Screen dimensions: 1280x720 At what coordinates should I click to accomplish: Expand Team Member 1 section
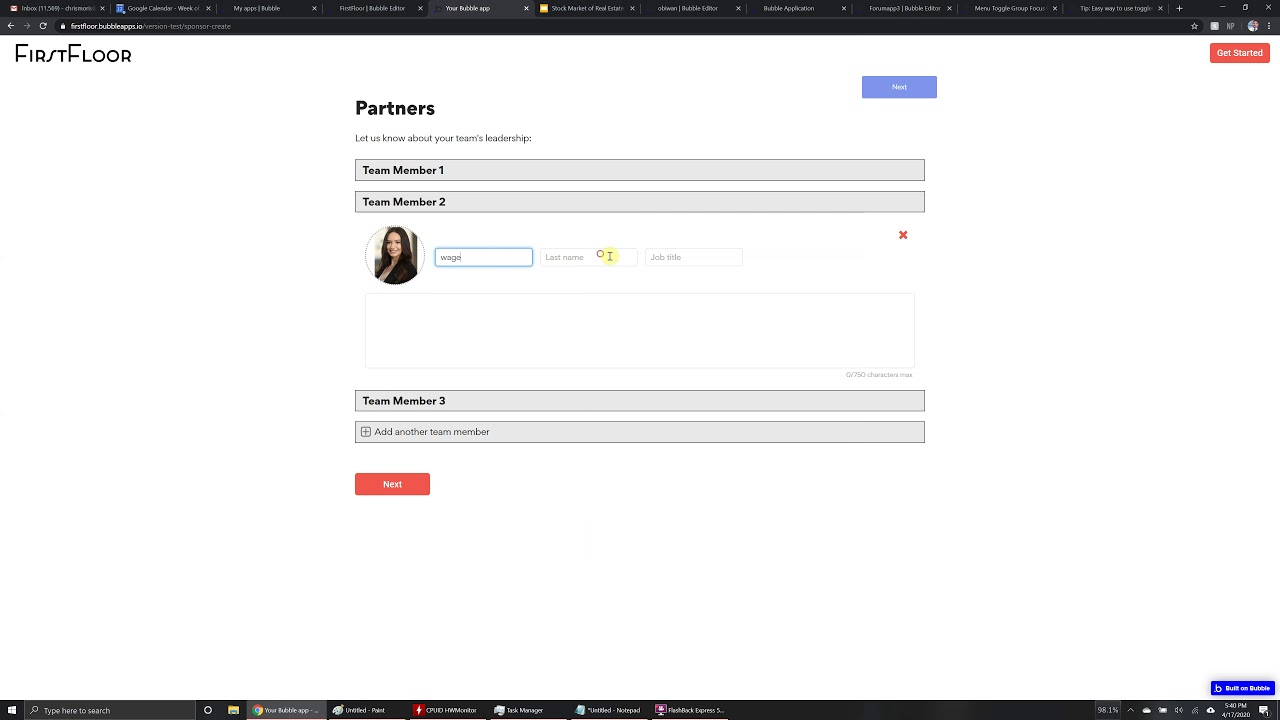[x=640, y=170]
